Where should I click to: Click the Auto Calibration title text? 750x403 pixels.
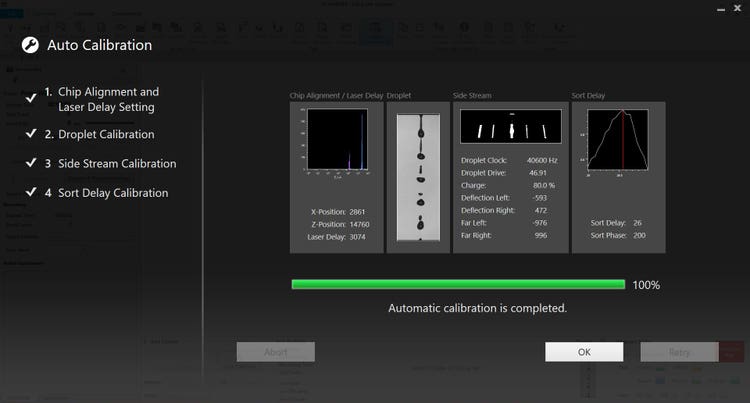click(99, 45)
